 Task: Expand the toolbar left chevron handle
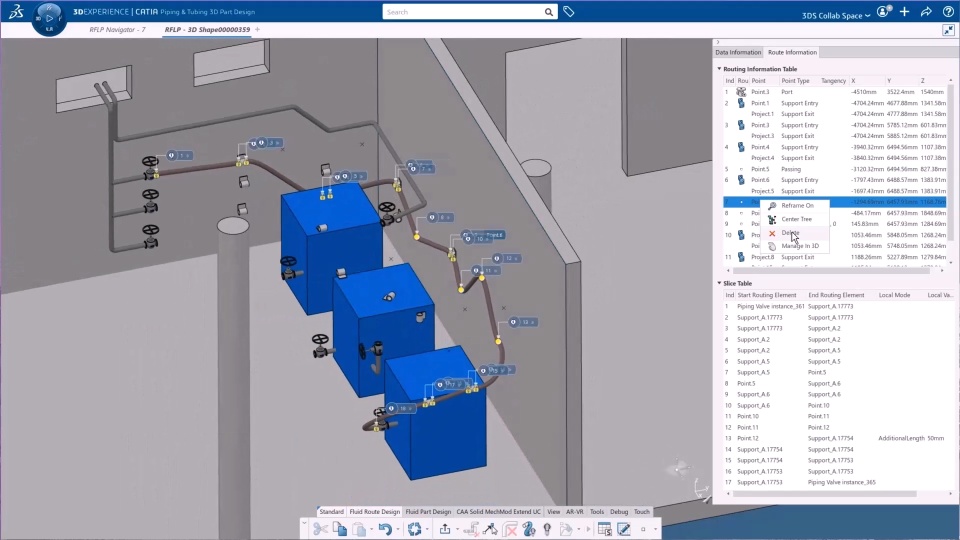coord(304,524)
